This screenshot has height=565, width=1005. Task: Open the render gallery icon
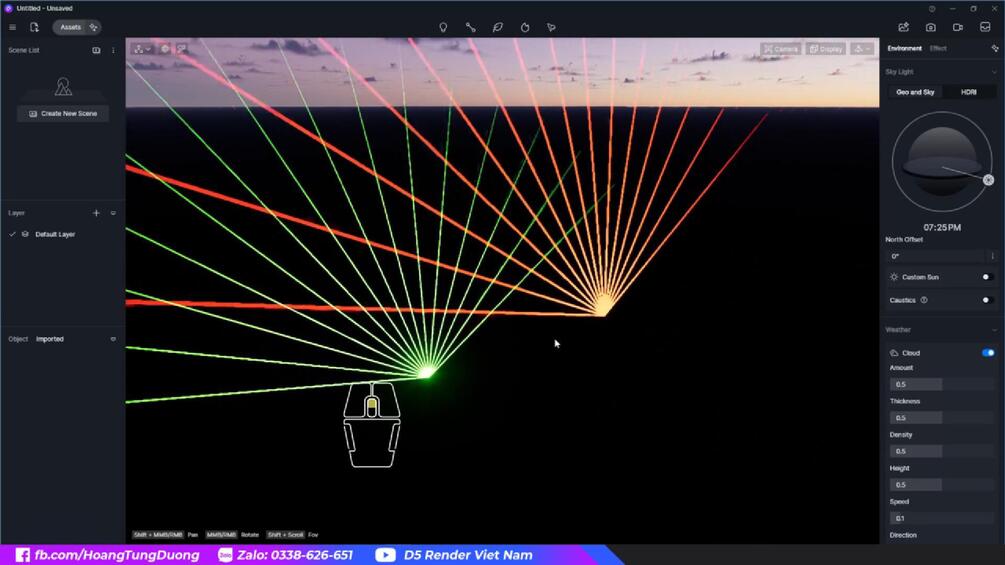[985, 28]
